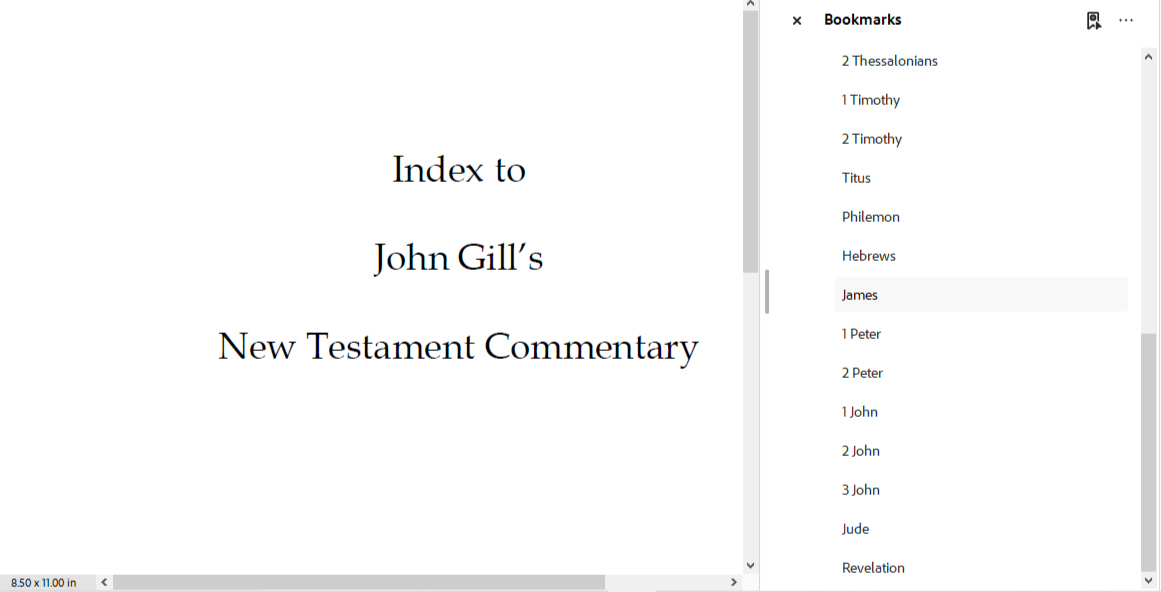The height and width of the screenshot is (592, 1161).
Task: Open the James bookmark
Action: (x=860, y=295)
